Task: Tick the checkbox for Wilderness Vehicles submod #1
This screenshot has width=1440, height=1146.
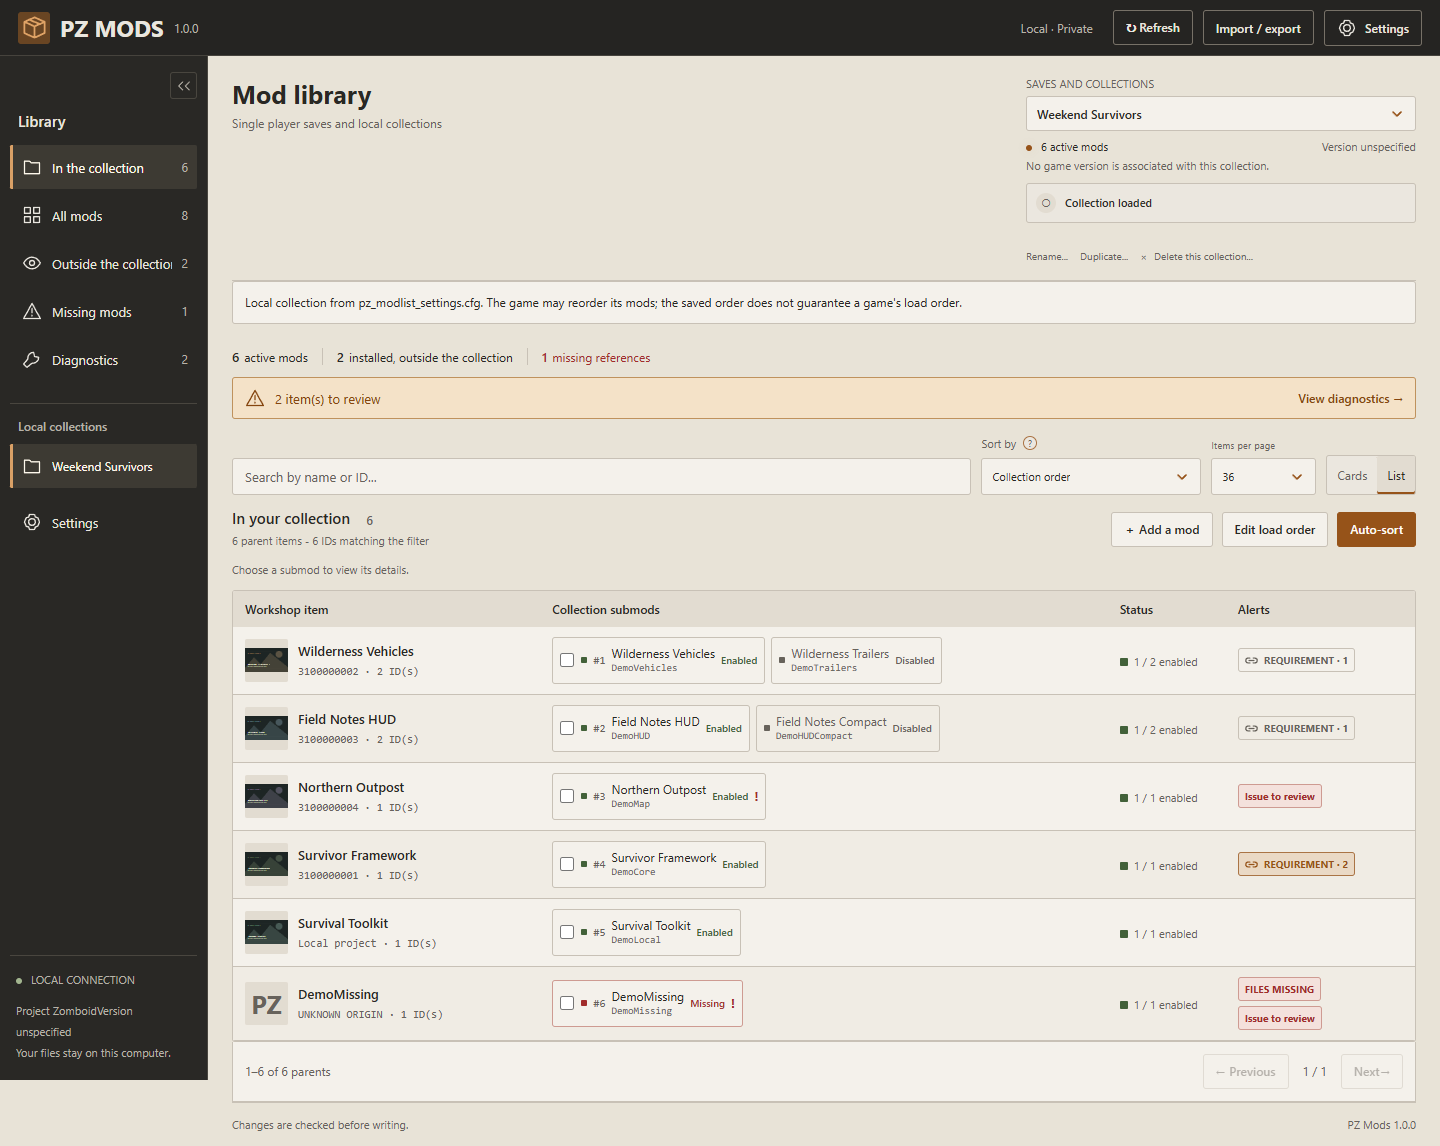Action: 567,660
